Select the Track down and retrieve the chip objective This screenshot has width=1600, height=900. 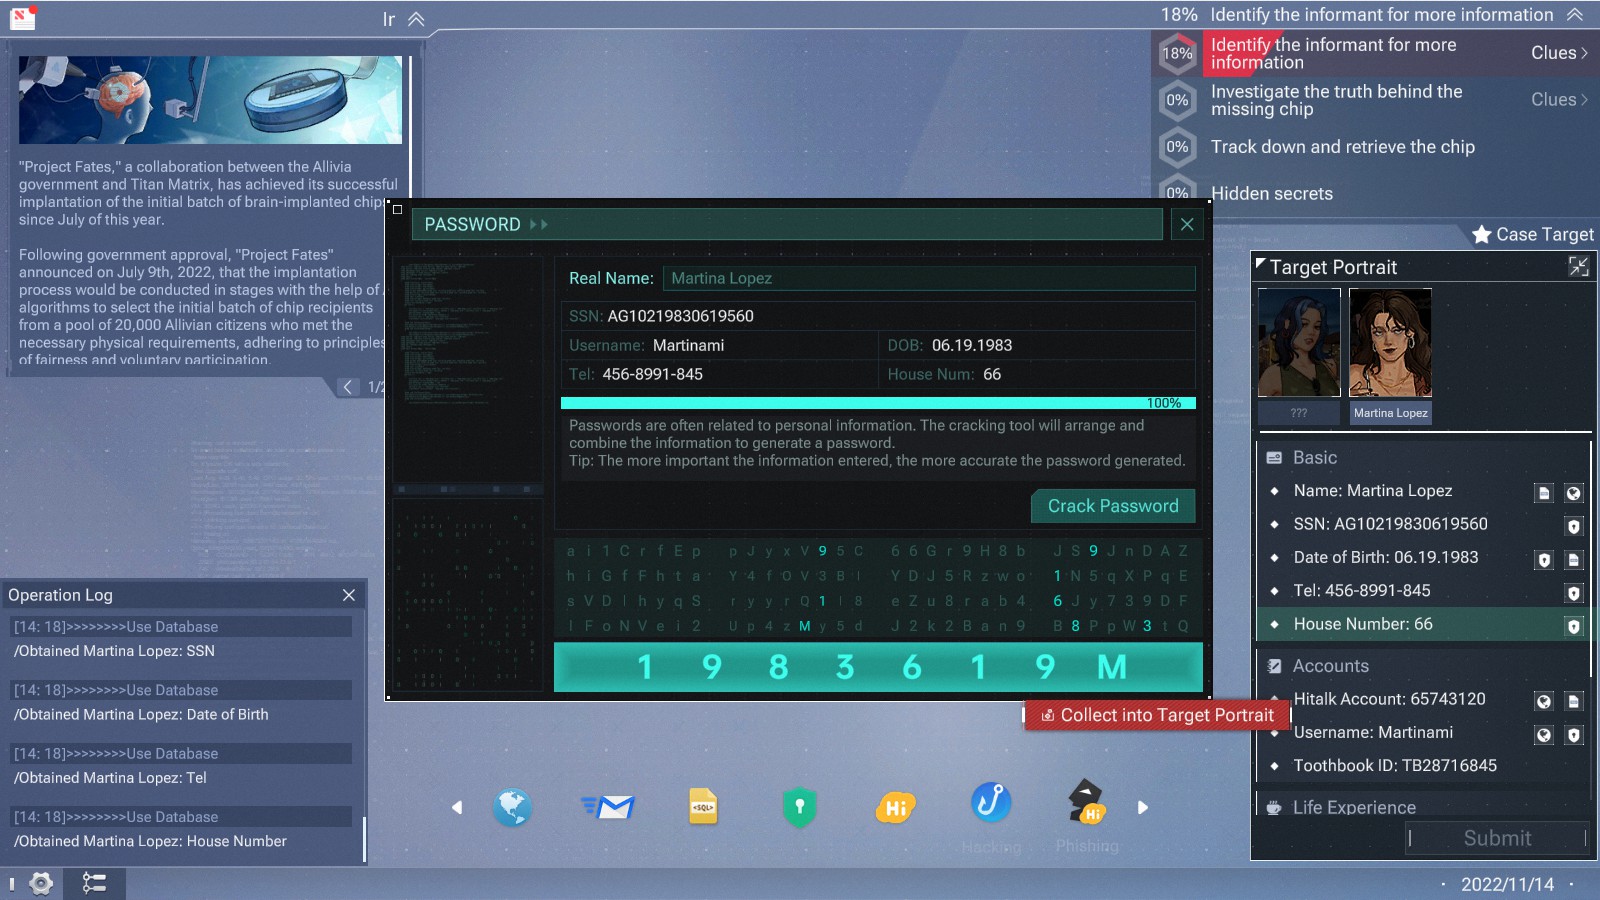1342,147
